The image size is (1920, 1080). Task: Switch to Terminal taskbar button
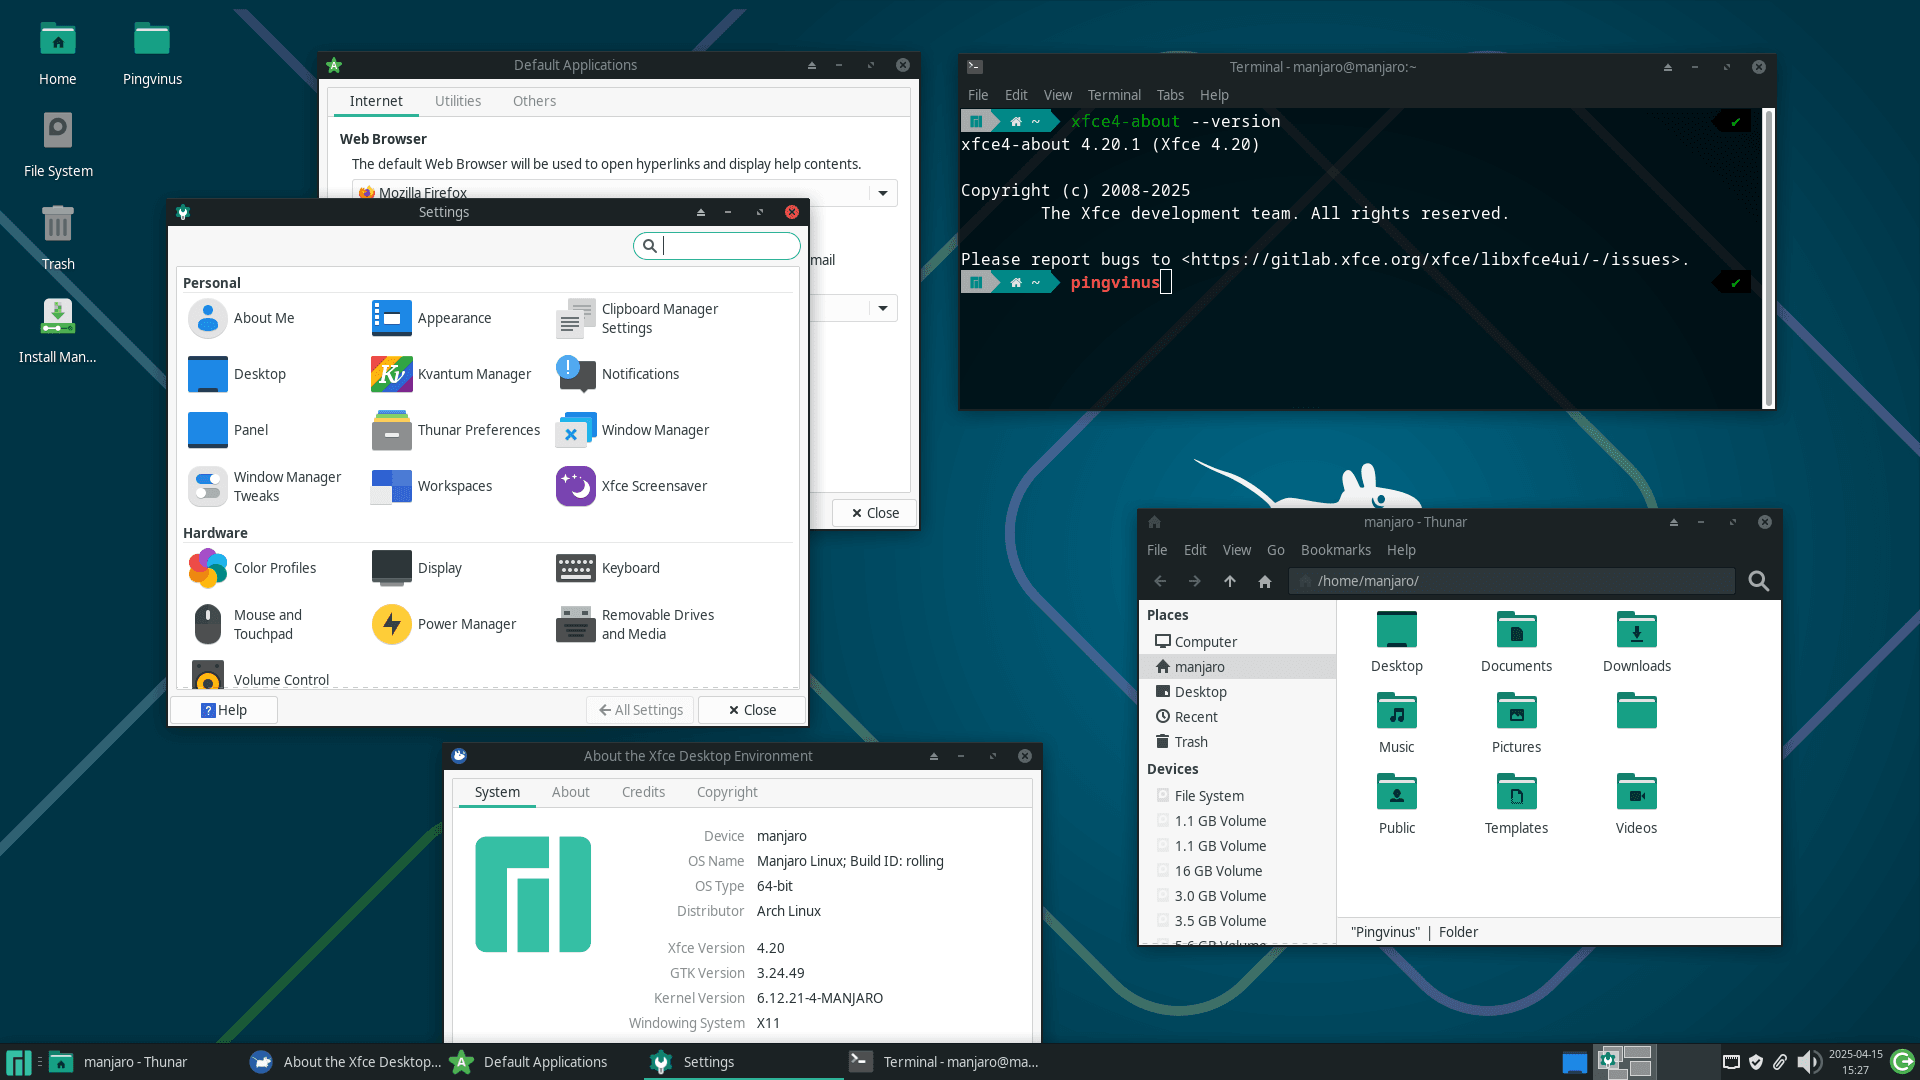(944, 1062)
